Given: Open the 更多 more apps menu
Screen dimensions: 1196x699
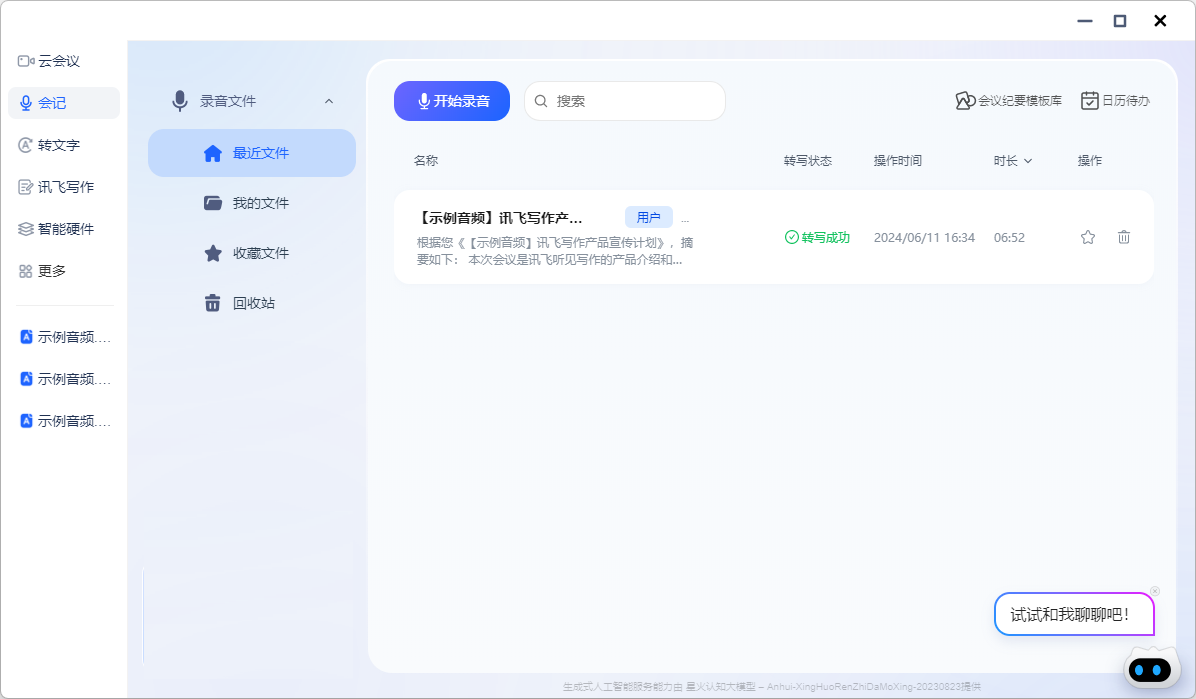Looking at the screenshot, I should click(x=43, y=271).
